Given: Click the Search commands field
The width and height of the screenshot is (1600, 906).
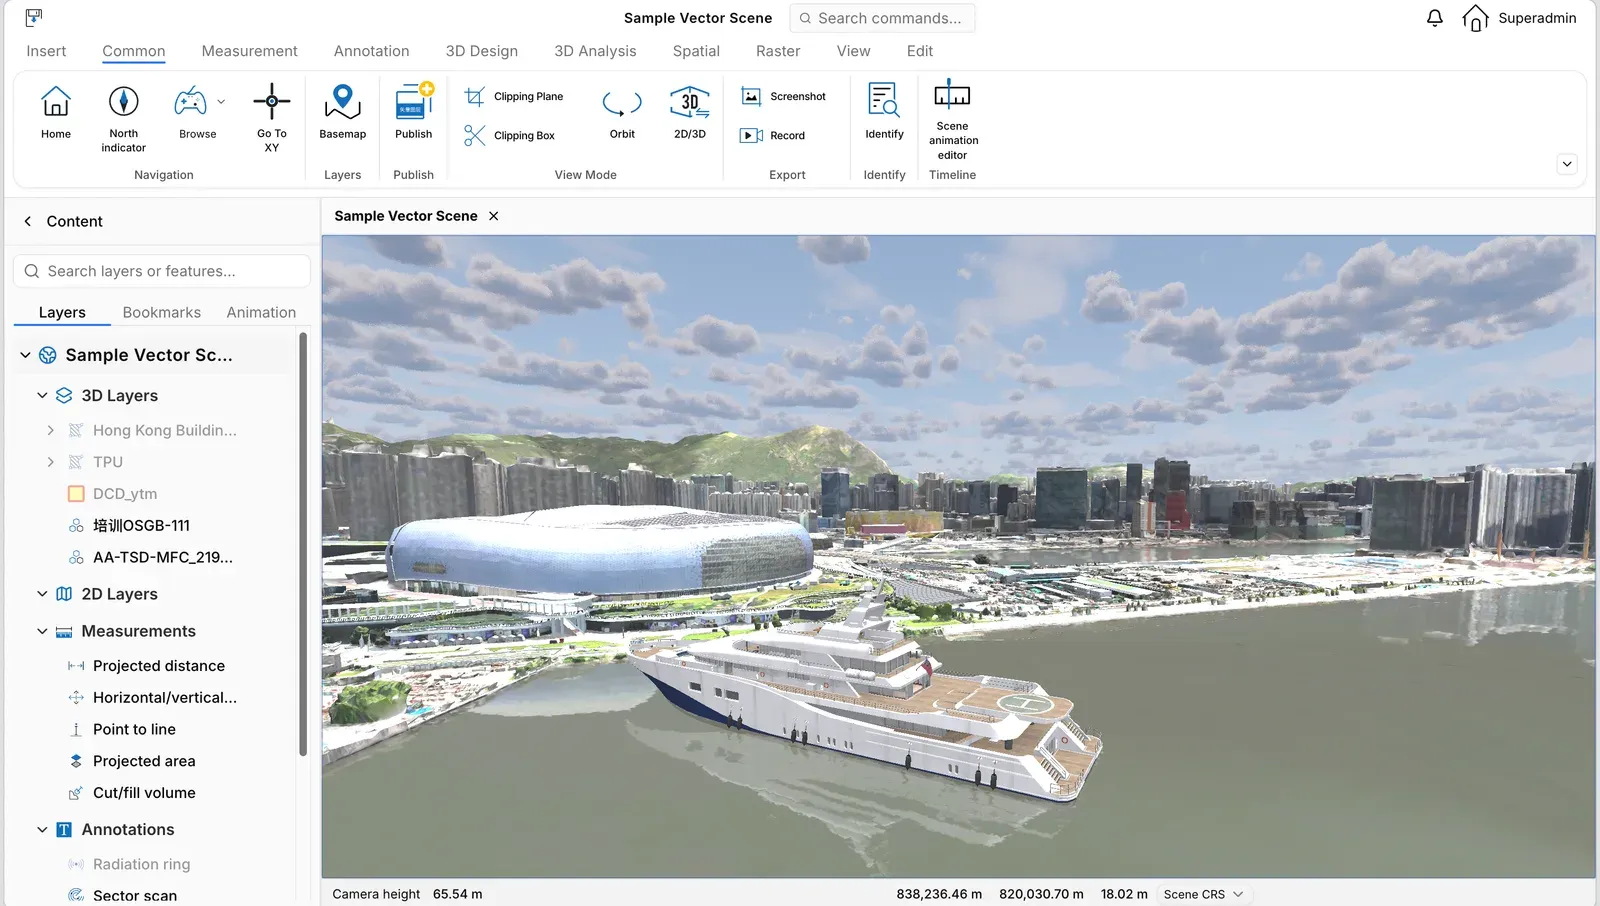Looking at the screenshot, I should pyautogui.click(x=882, y=18).
